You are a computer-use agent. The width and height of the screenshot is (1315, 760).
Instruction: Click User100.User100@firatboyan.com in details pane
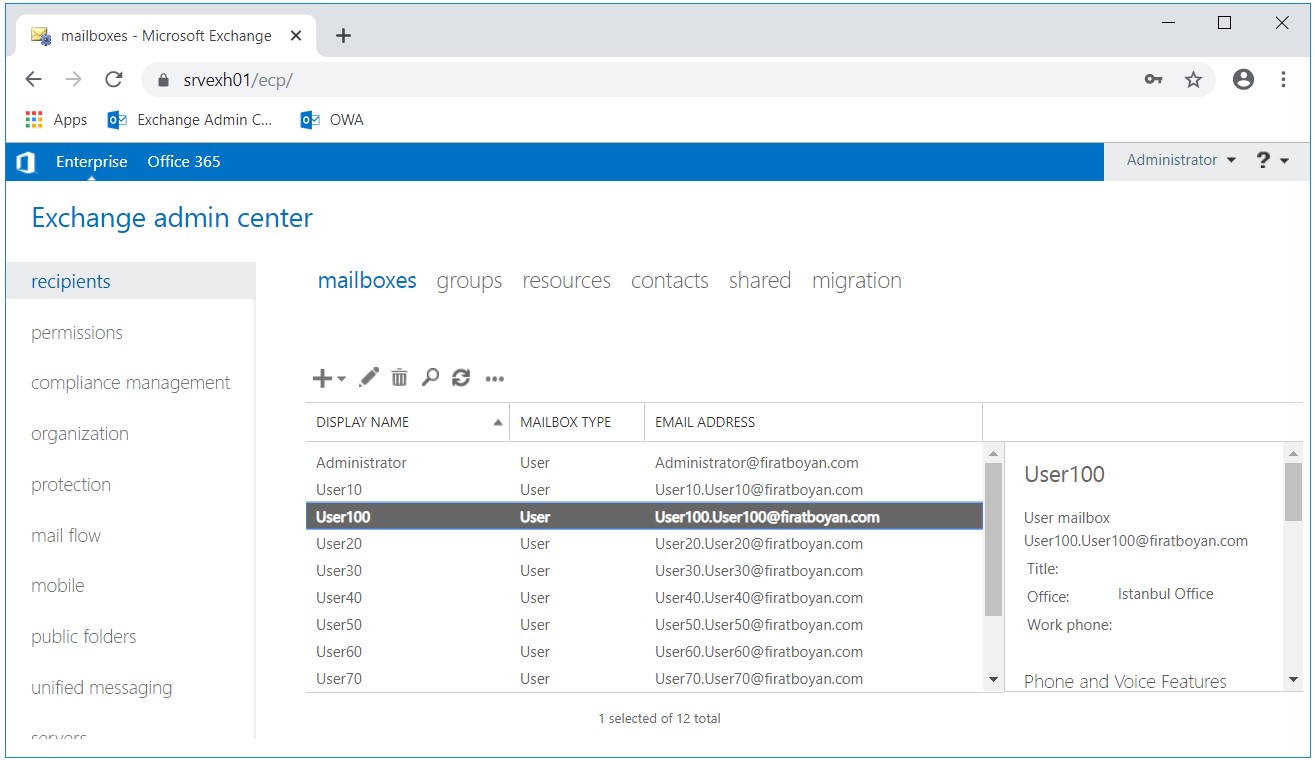click(x=1136, y=541)
